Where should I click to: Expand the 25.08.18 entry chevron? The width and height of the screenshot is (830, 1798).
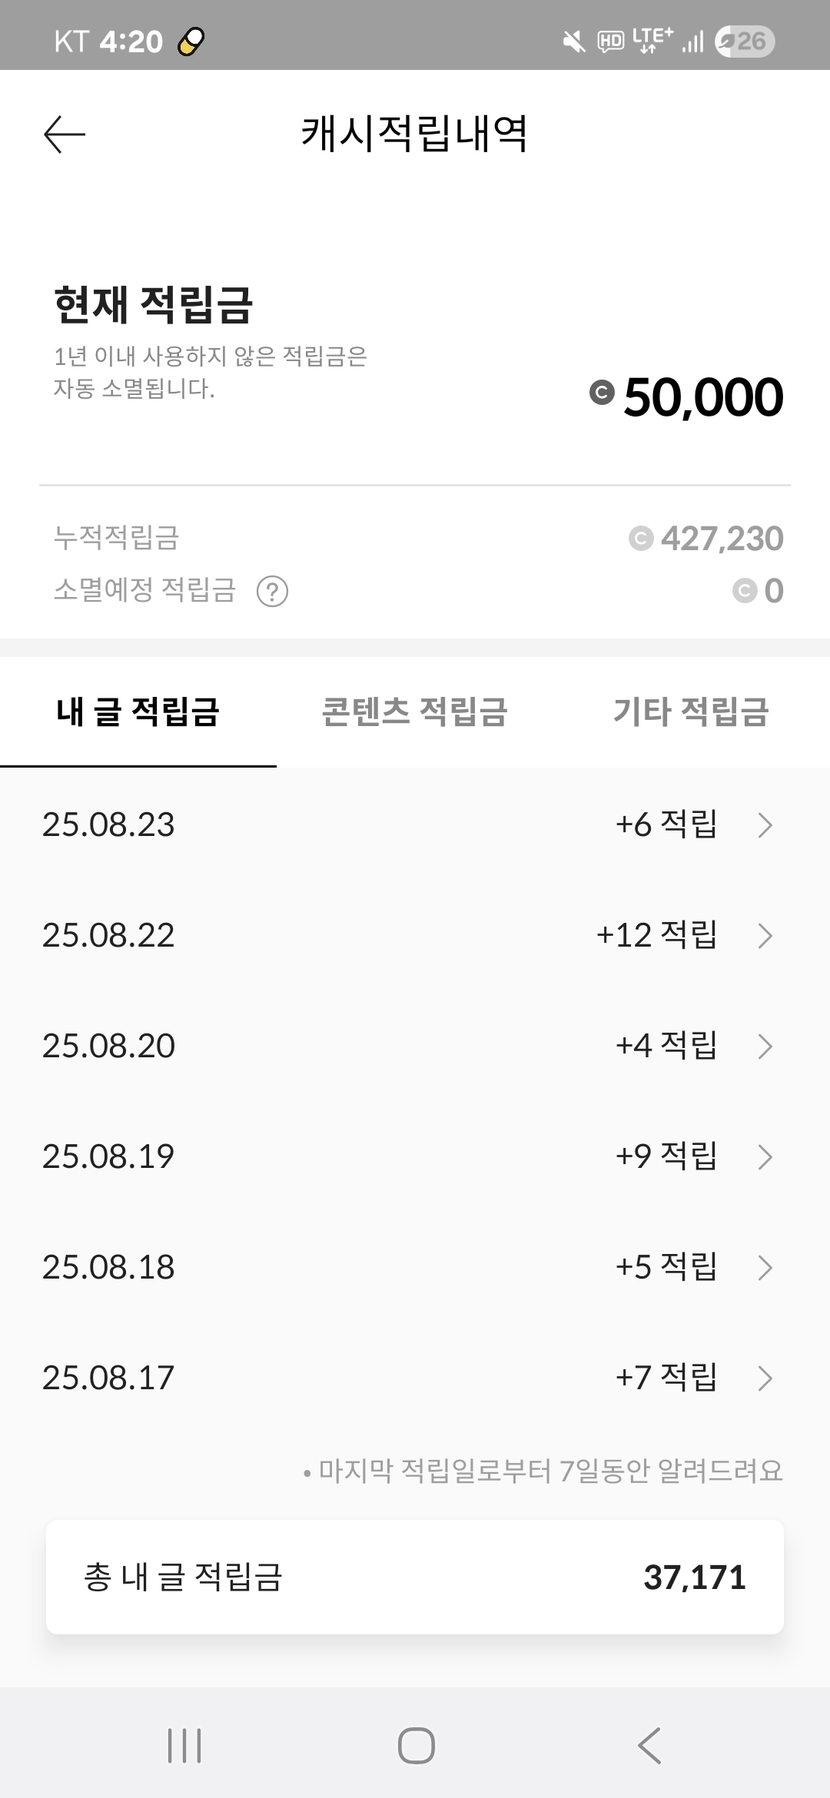coord(765,1268)
